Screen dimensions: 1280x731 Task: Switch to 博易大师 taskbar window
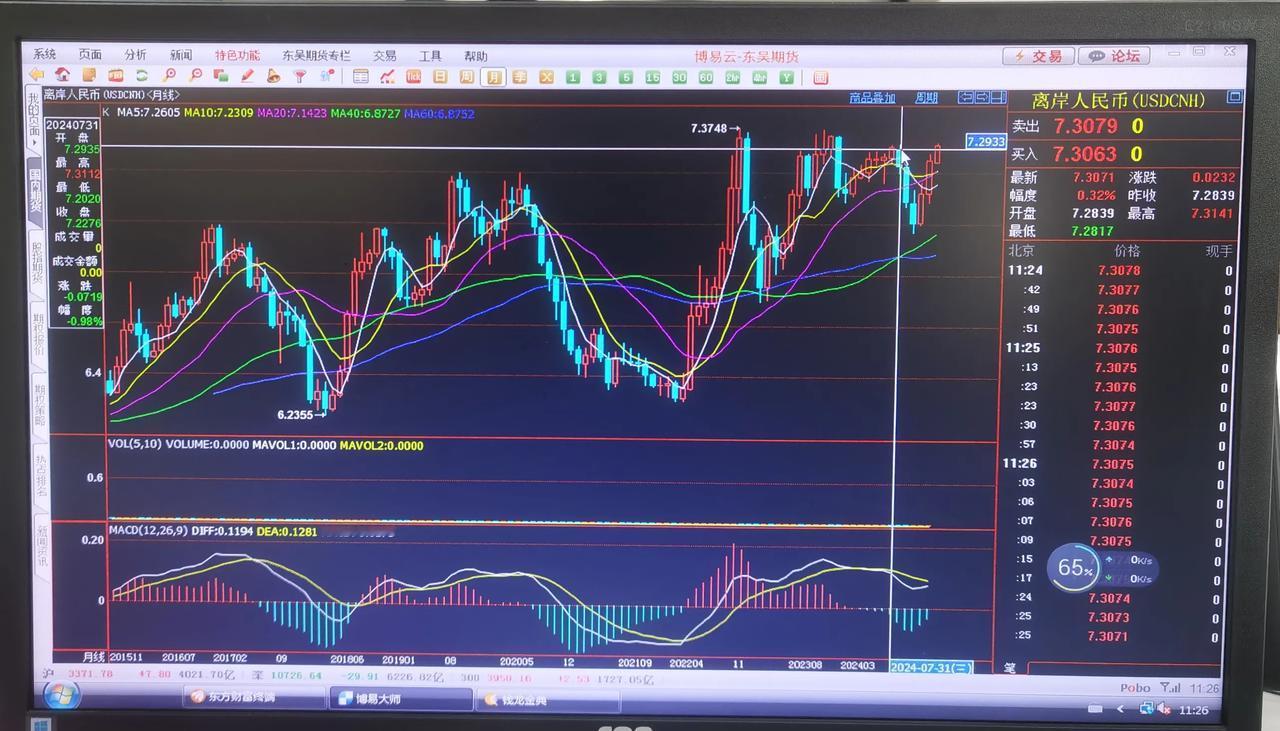pos(399,698)
